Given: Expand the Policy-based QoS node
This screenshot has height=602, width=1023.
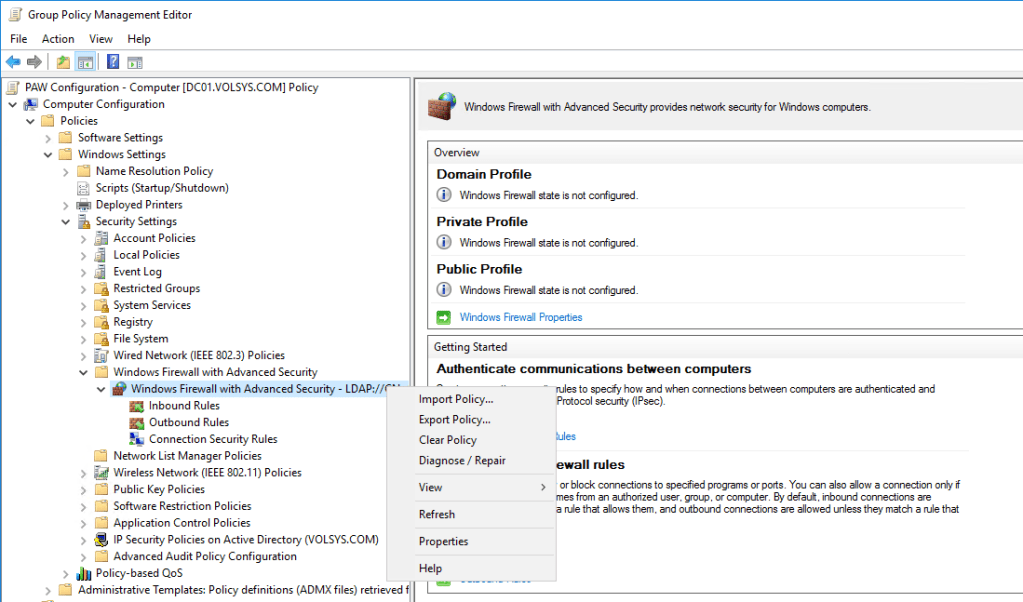Looking at the screenshot, I should point(66,574).
